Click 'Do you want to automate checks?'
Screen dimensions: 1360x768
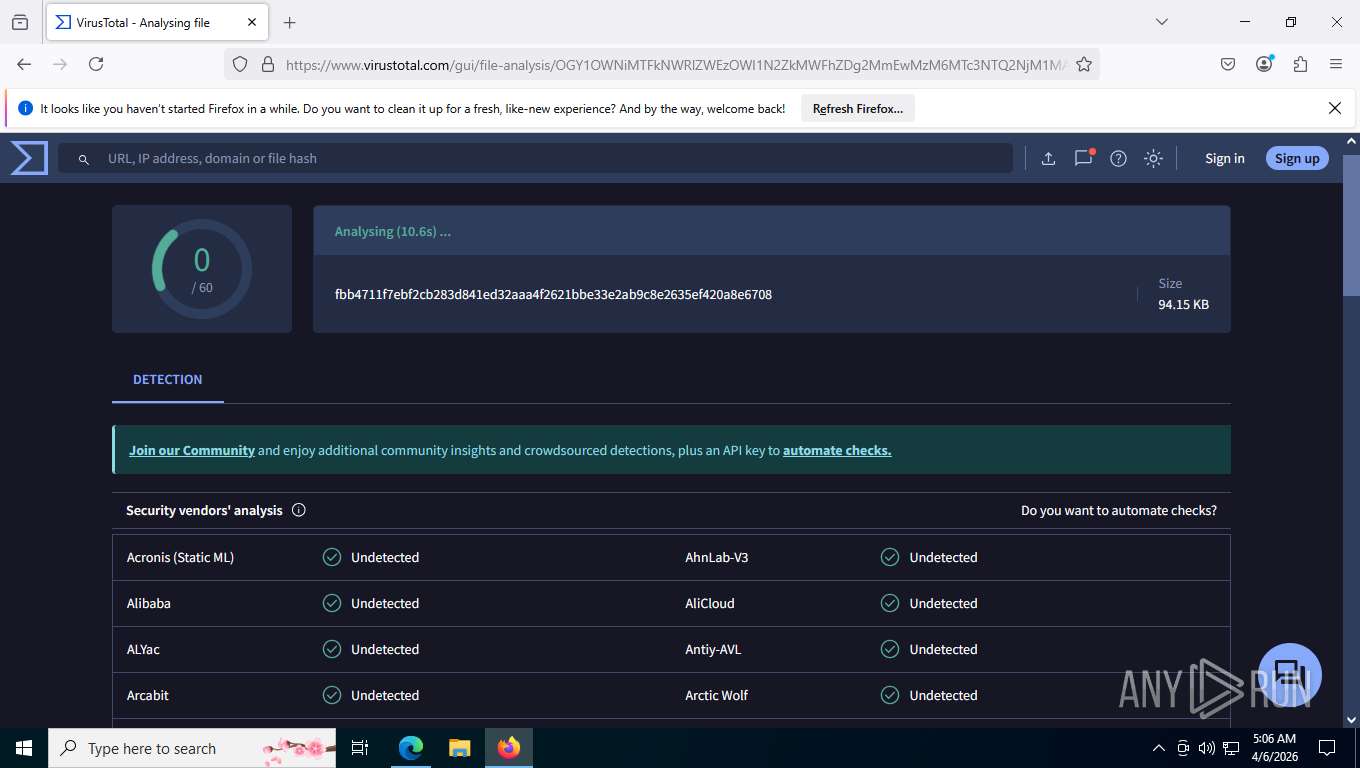[1119, 510]
